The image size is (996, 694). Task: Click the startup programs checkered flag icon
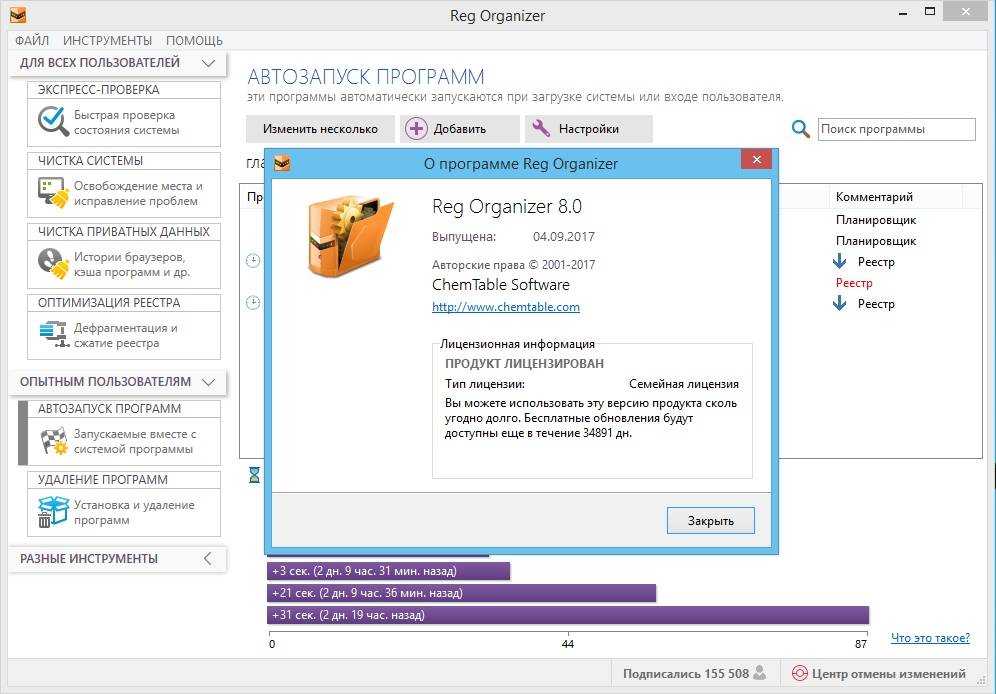(x=53, y=441)
